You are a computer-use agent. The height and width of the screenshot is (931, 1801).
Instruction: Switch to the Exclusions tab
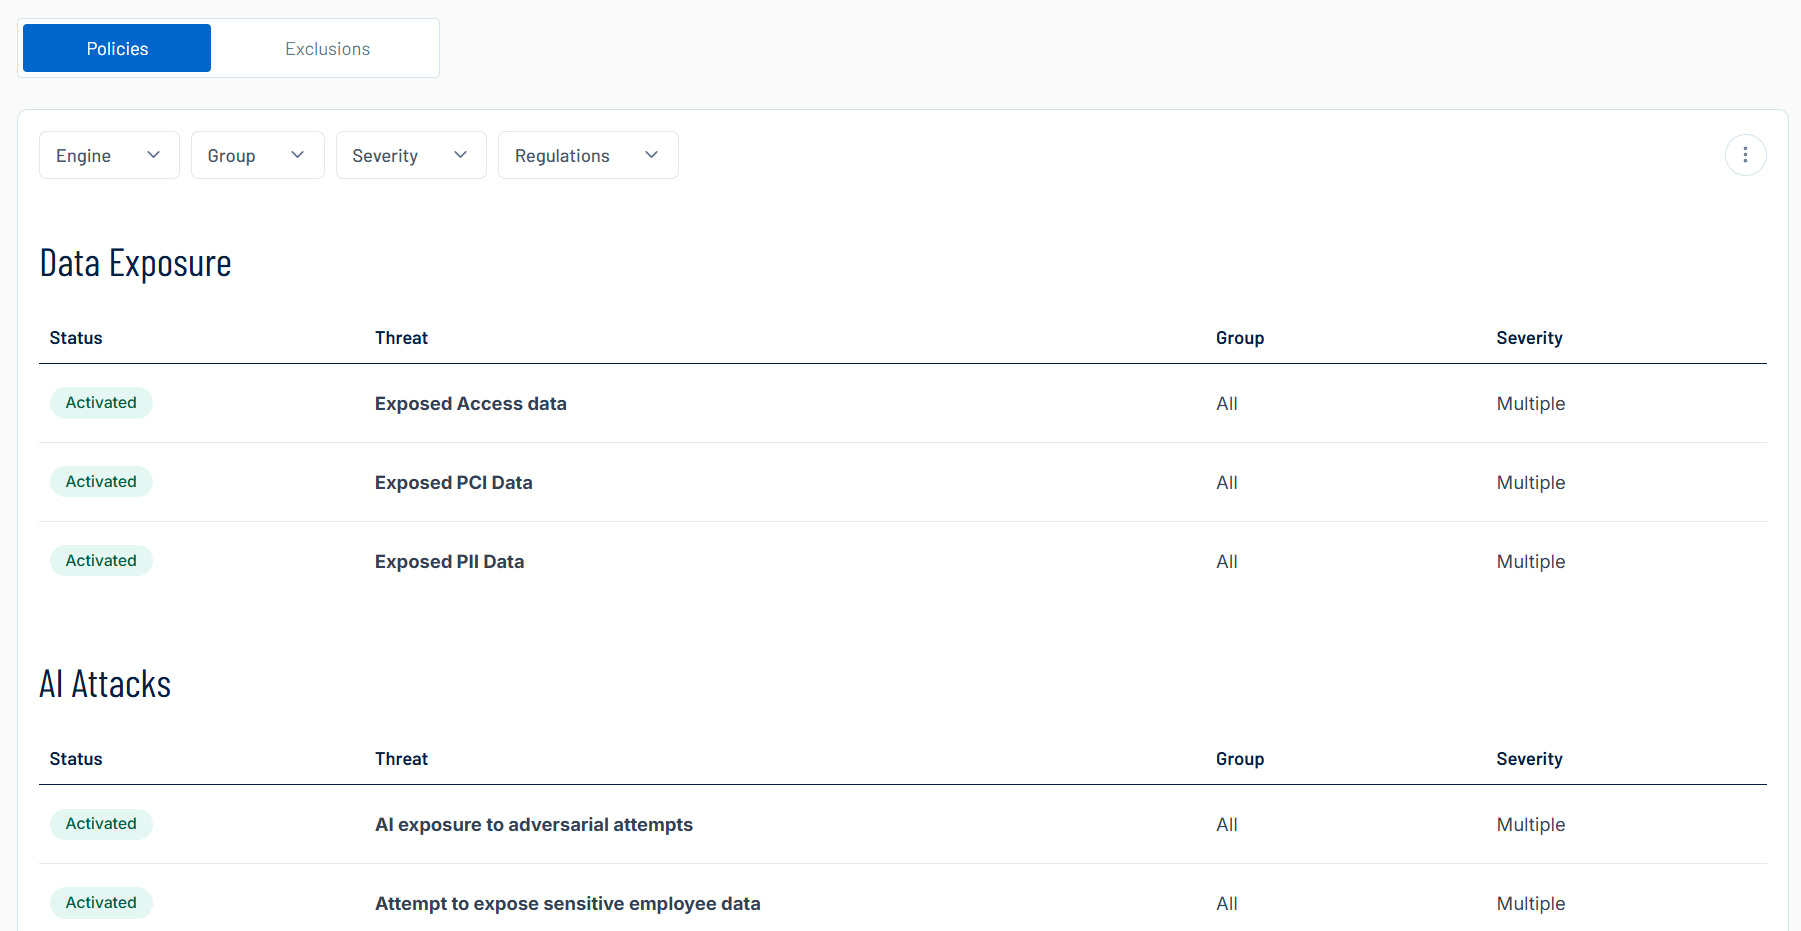327,49
